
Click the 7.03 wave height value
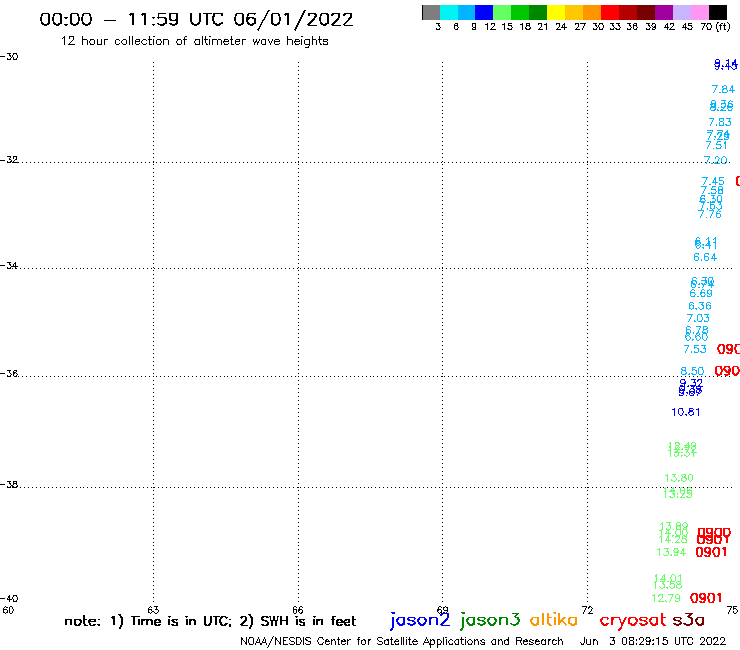click(x=698, y=318)
